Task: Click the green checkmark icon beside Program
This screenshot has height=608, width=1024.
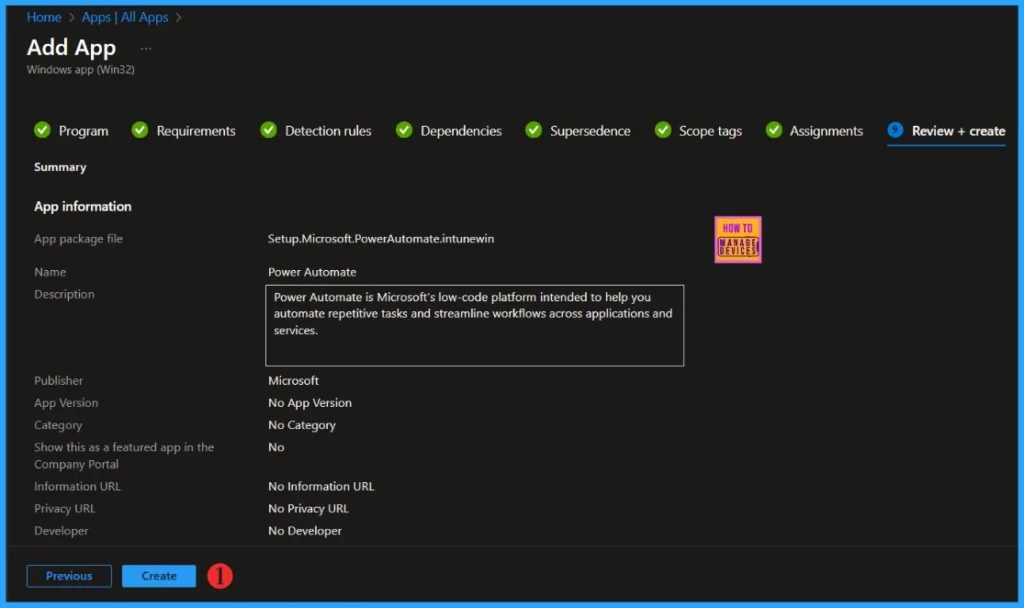Action: [x=42, y=130]
